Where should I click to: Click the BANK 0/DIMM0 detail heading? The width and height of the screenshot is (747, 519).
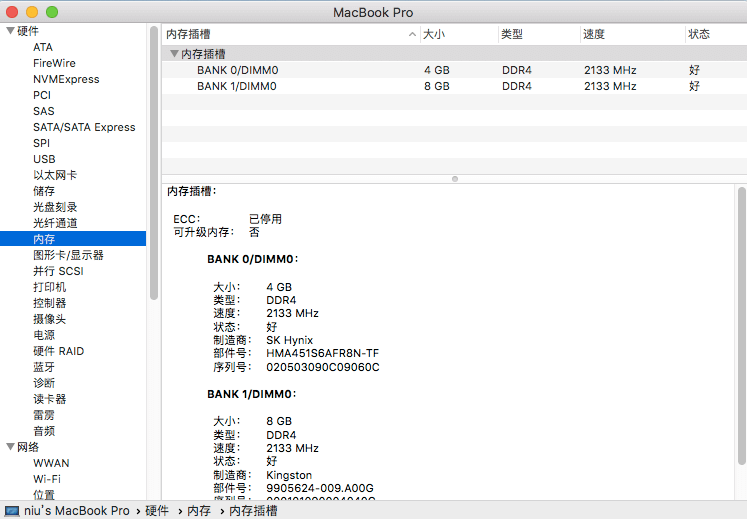point(252,259)
